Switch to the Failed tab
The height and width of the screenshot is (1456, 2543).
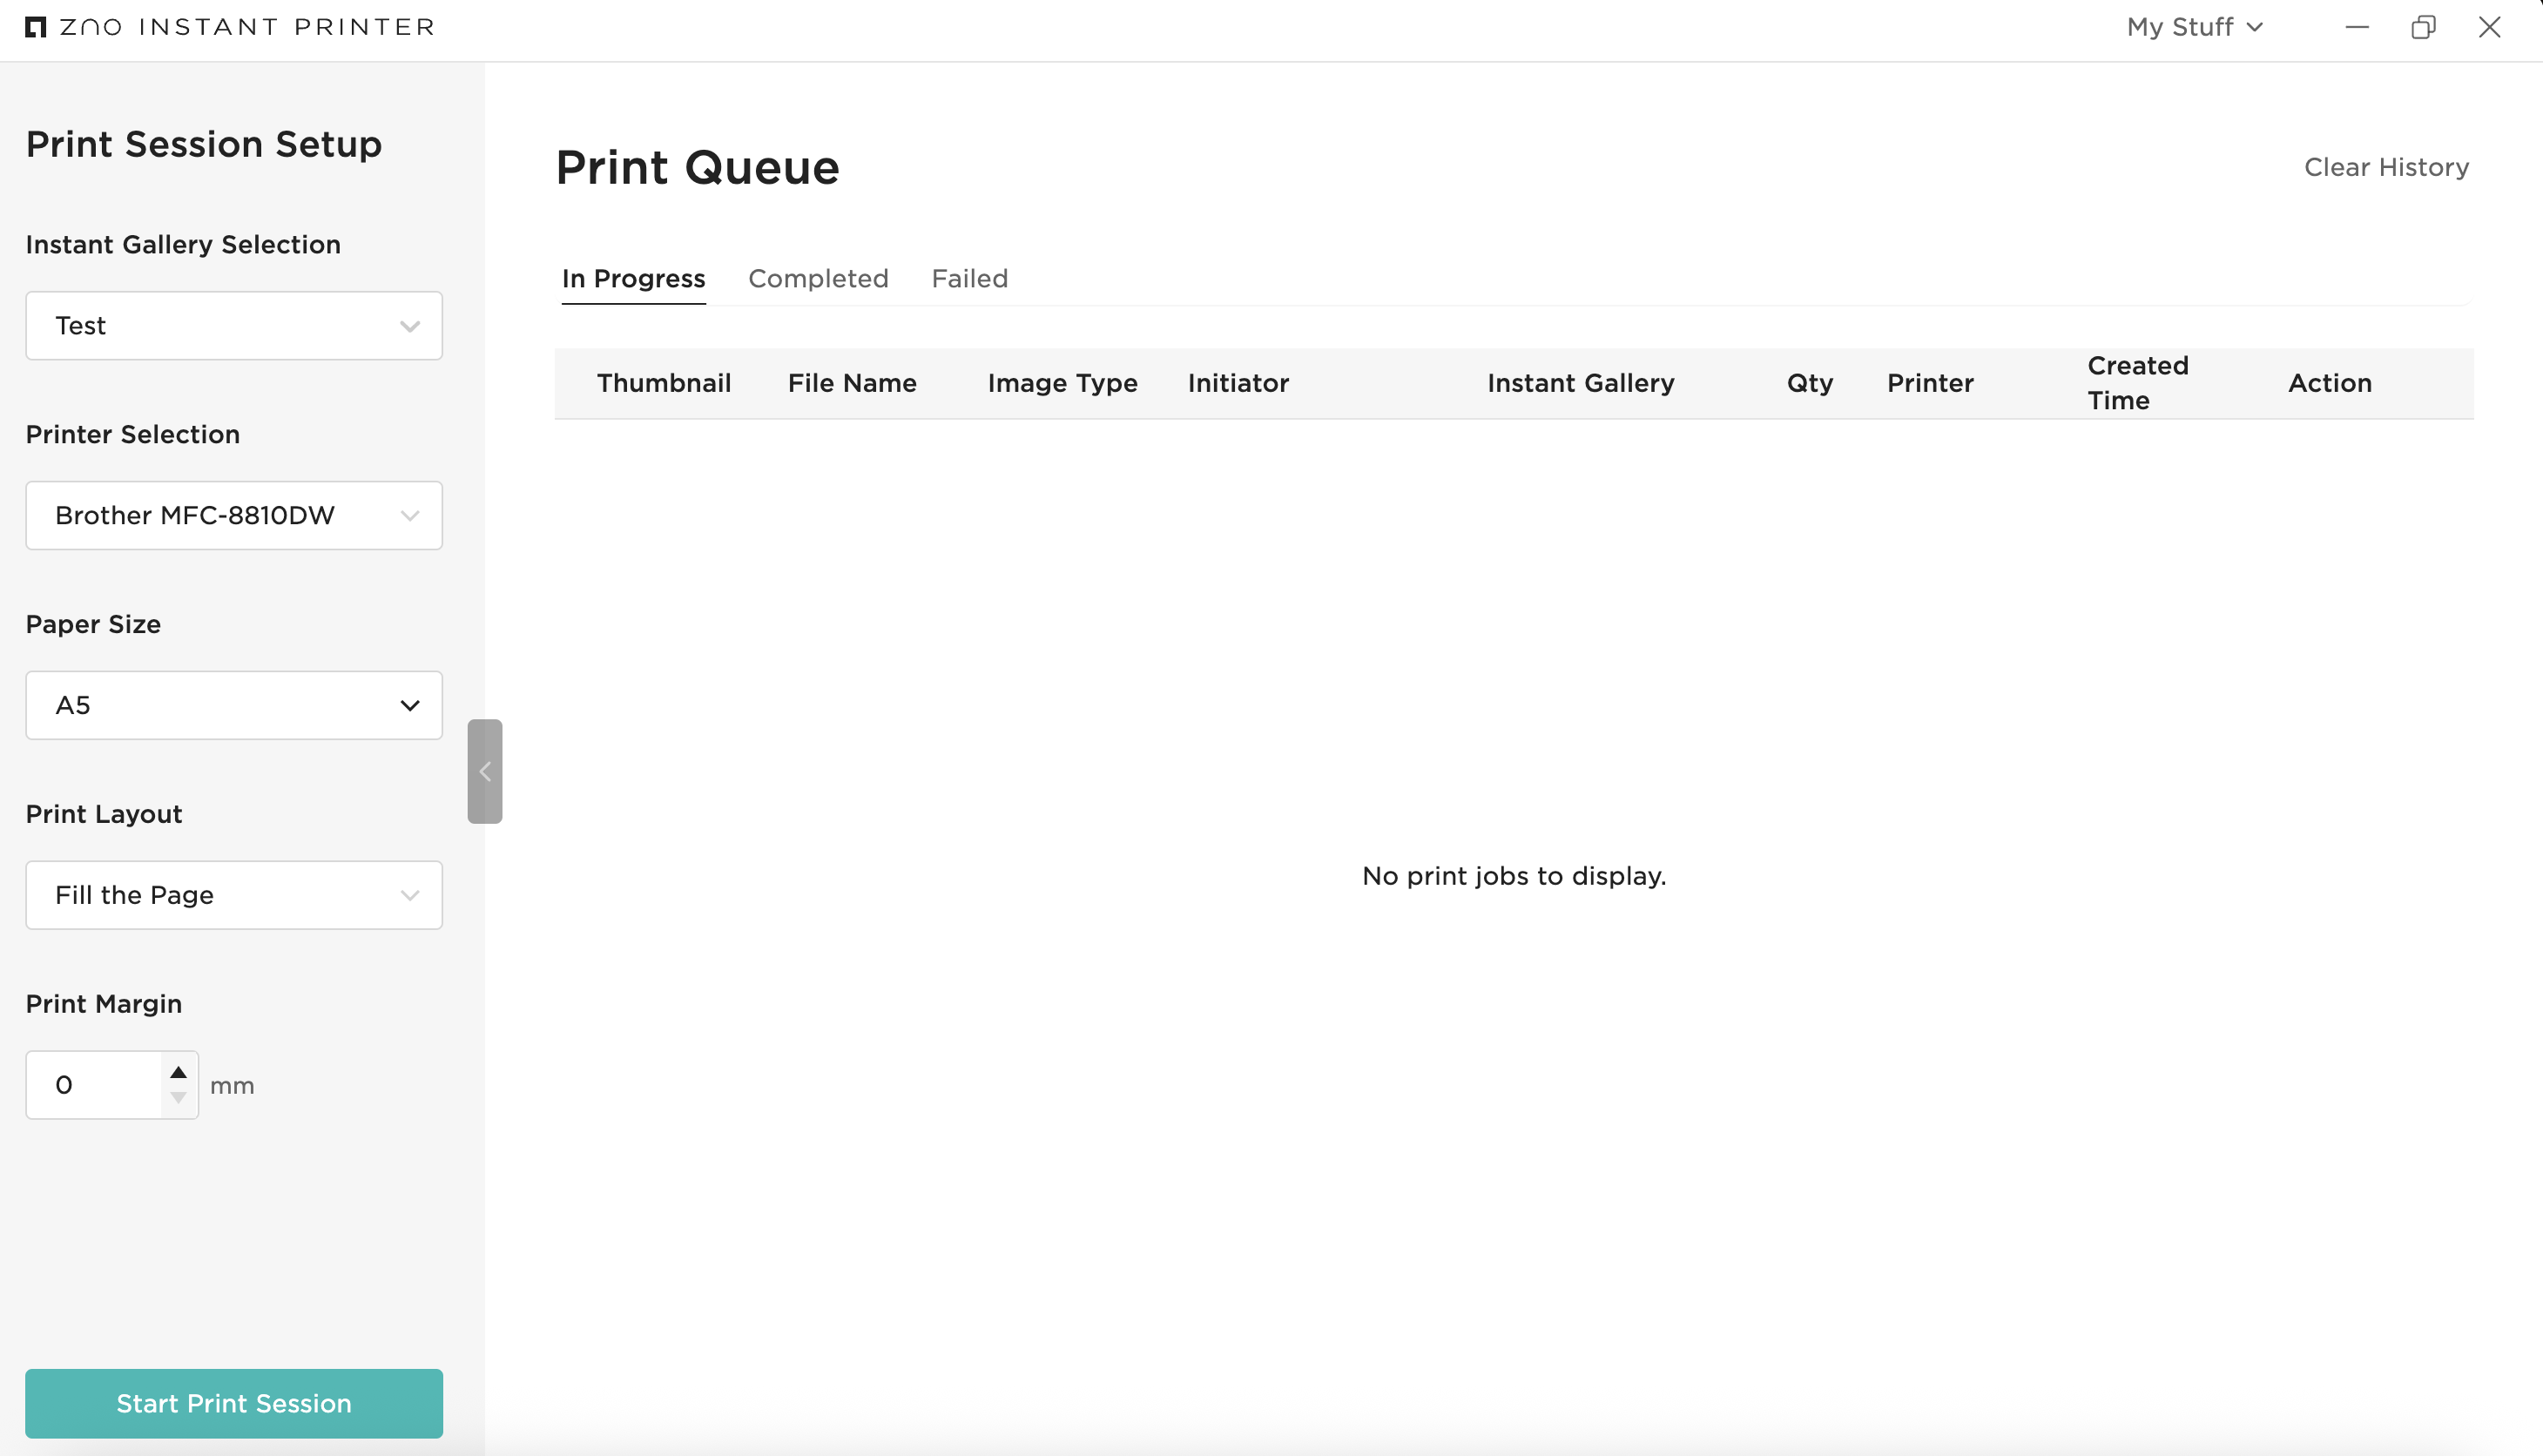(x=969, y=279)
